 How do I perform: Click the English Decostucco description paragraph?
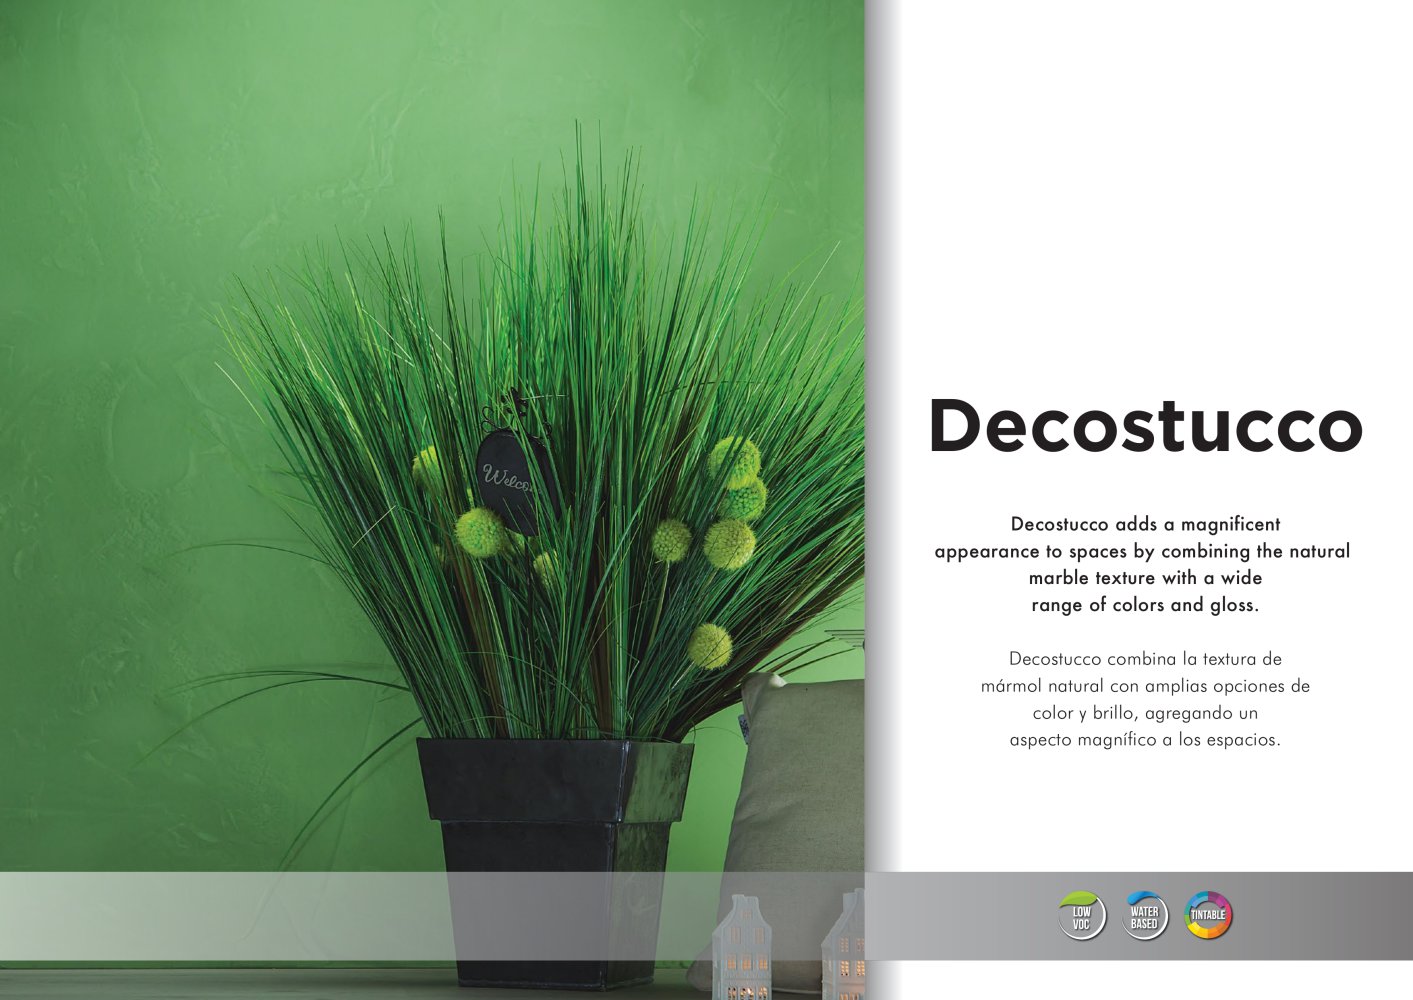point(1142,564)
